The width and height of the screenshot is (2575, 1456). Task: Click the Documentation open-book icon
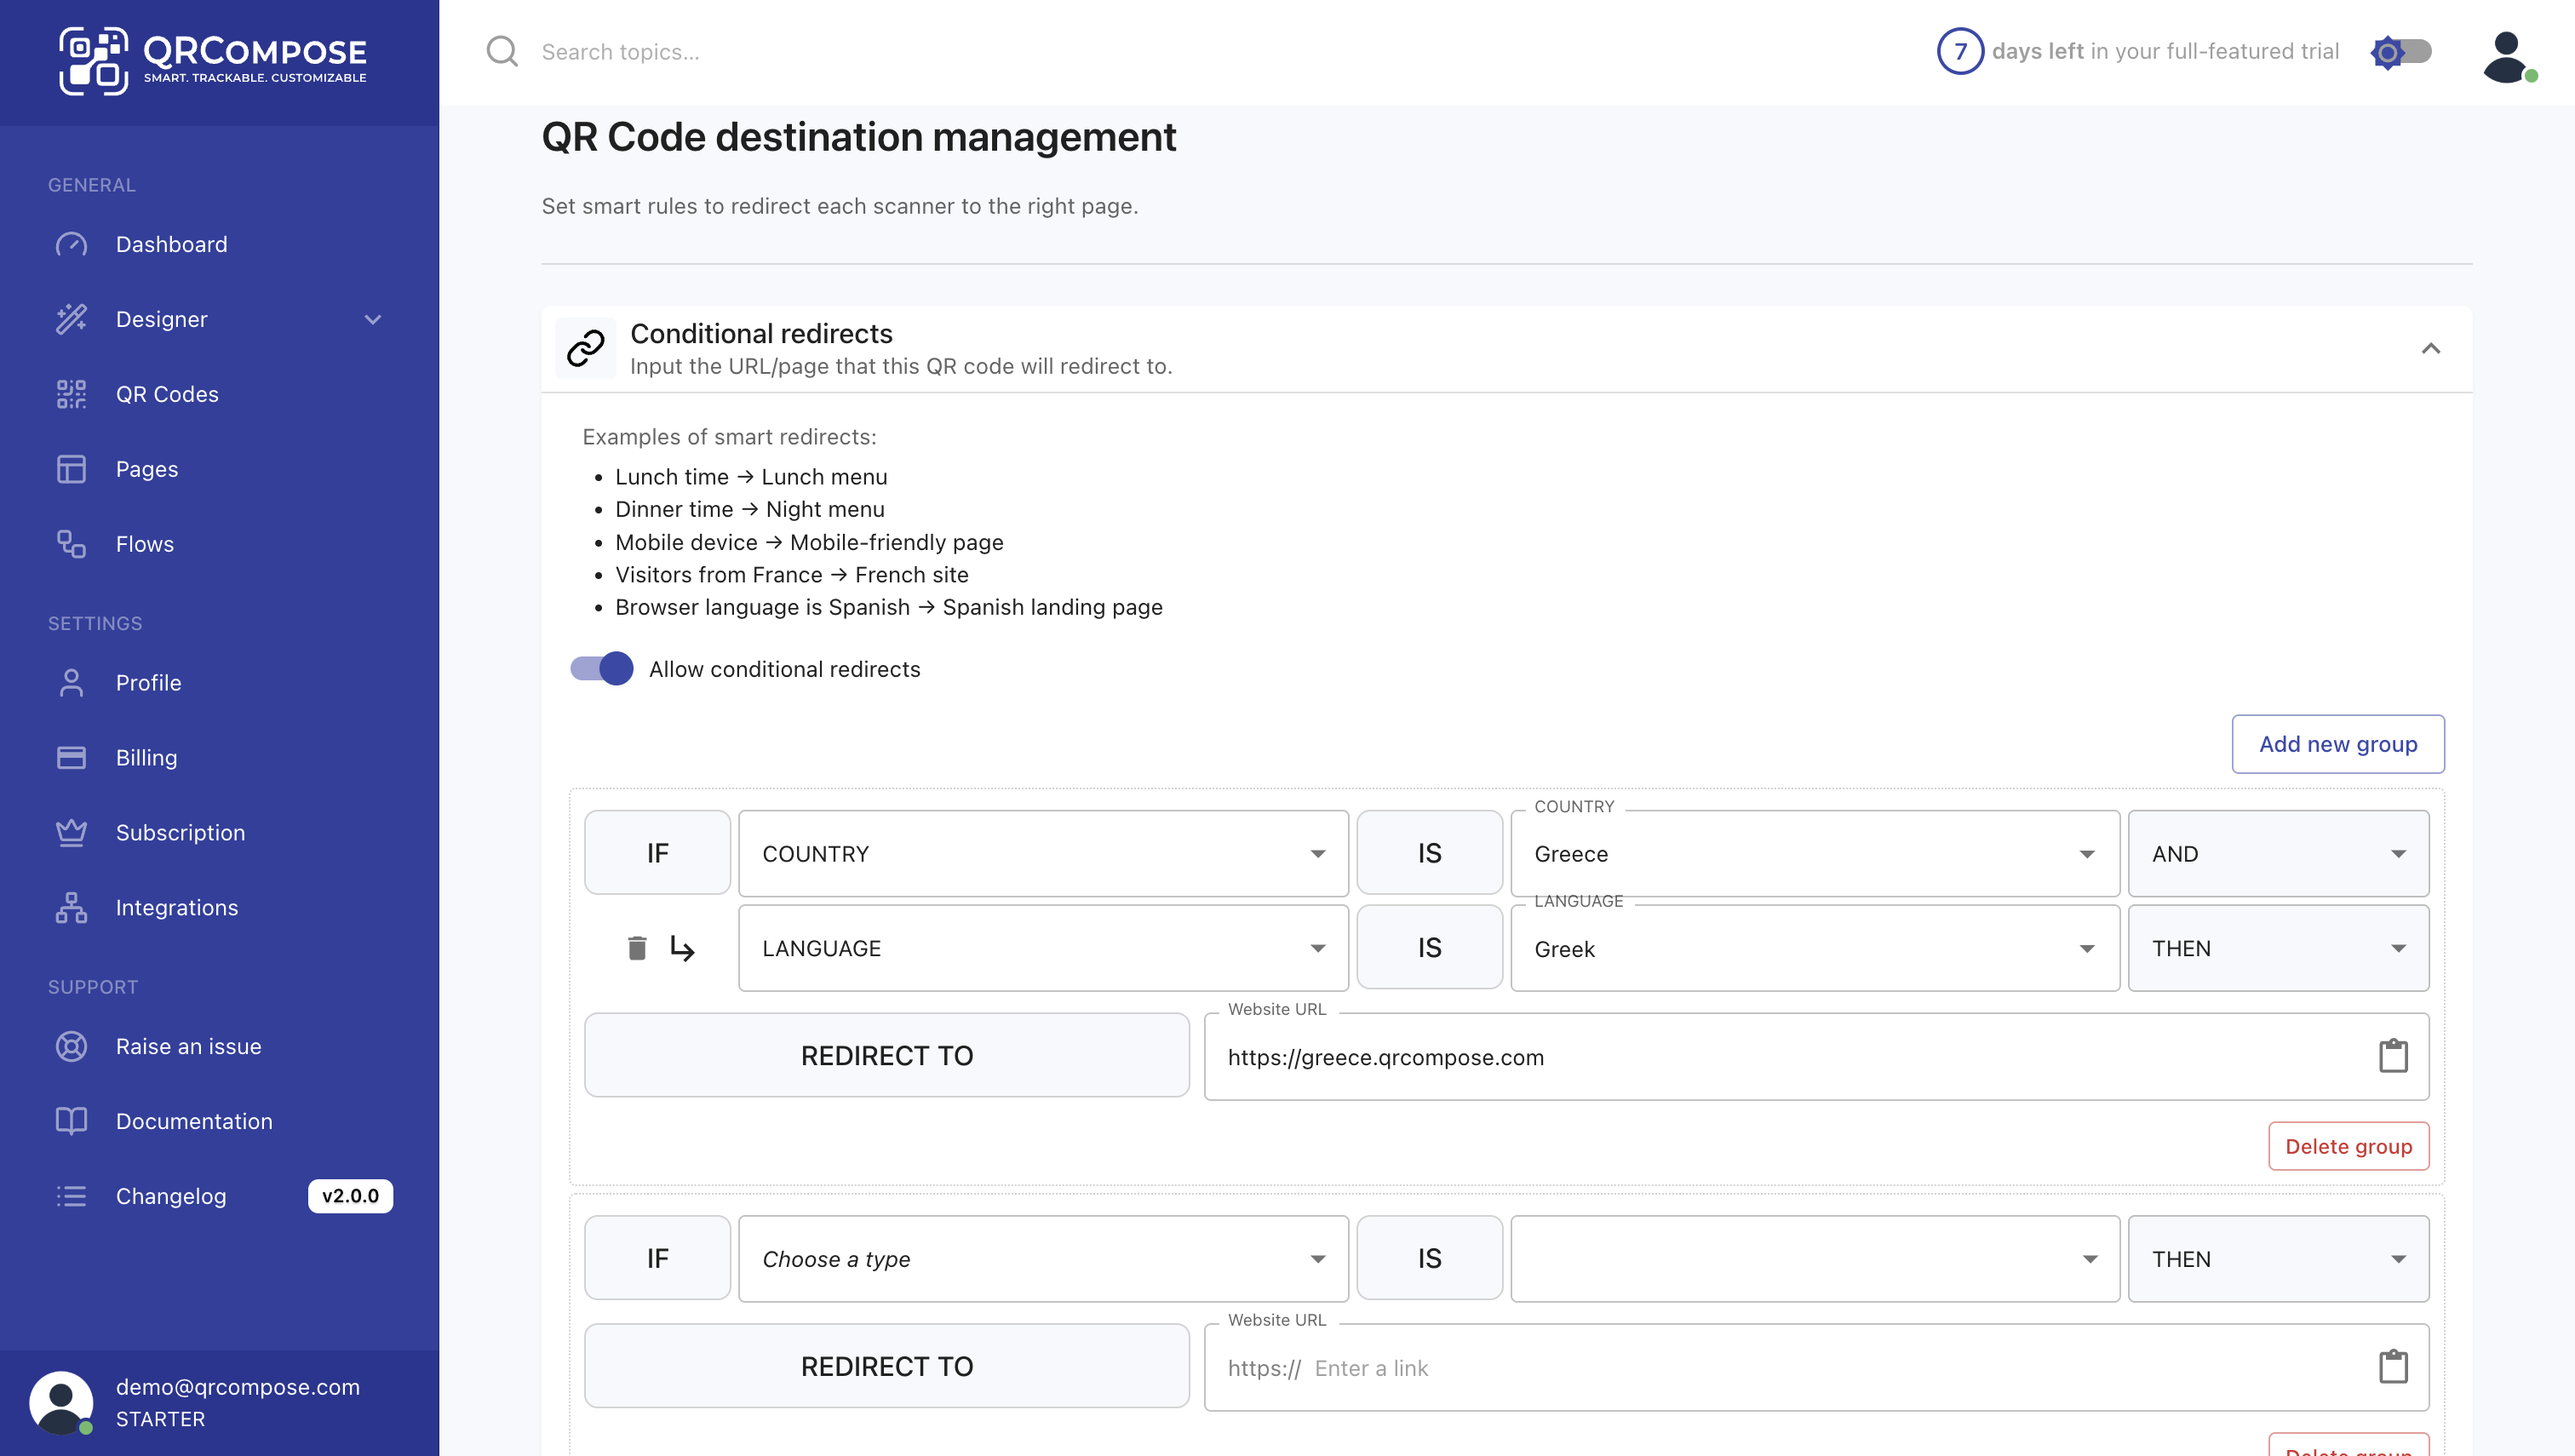point(71,1120)
